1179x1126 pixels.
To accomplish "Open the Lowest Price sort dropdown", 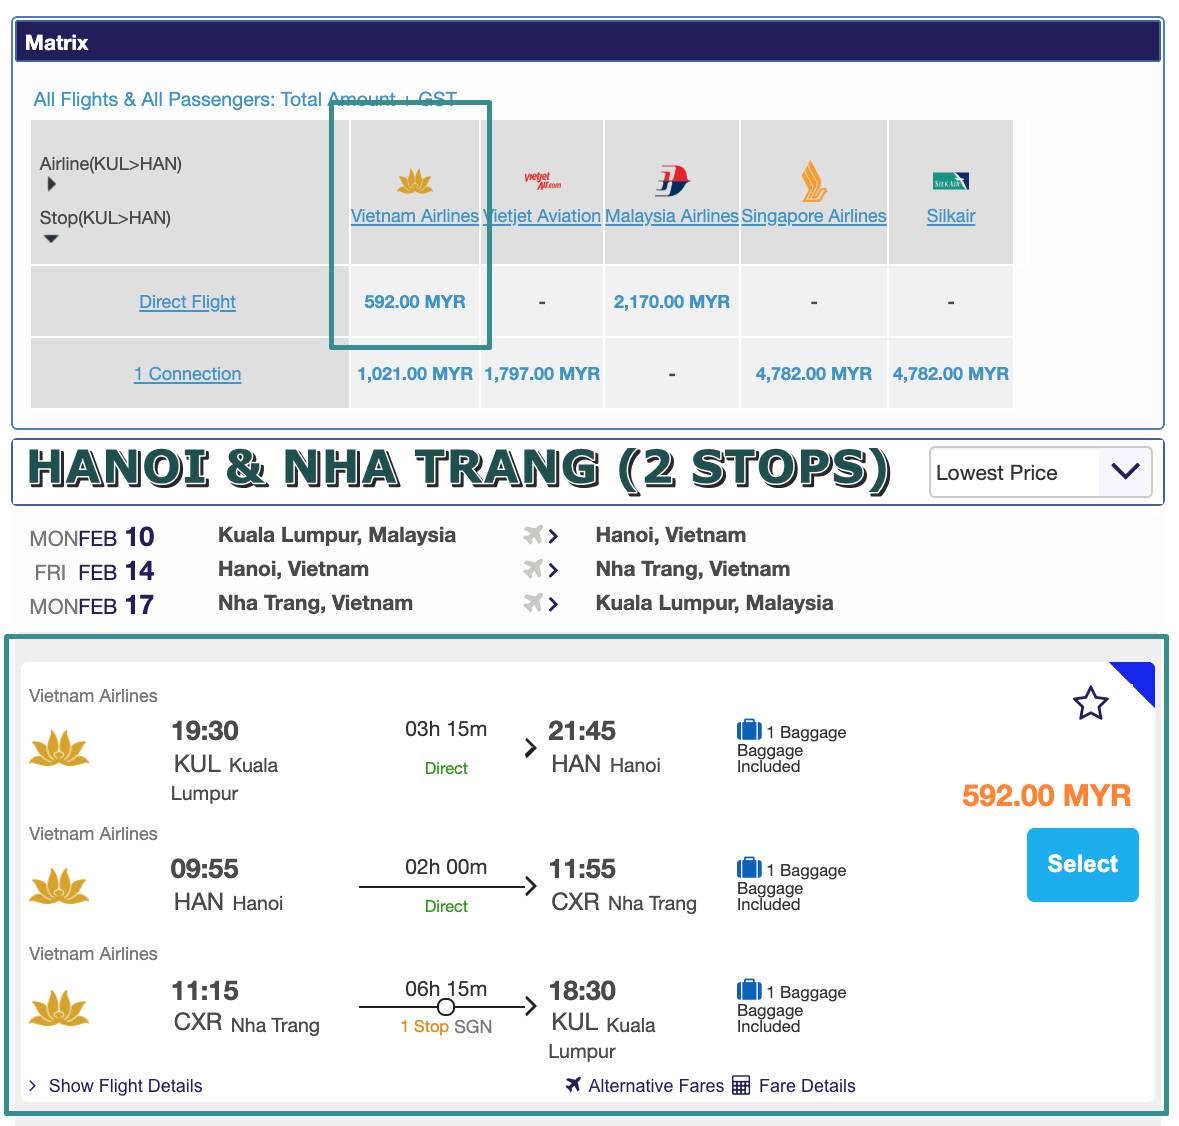I will (1041, 472).
